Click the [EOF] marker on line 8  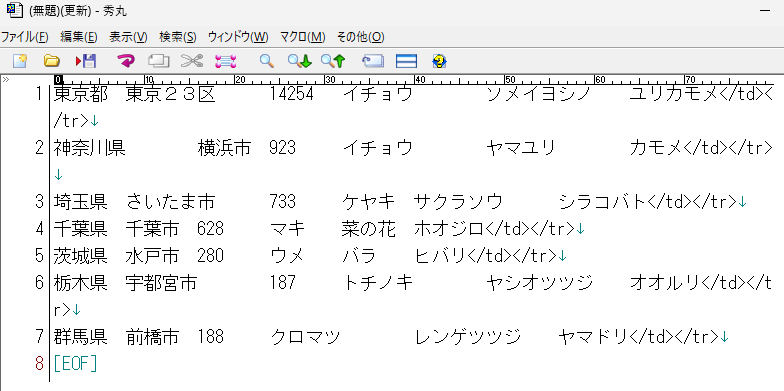pos(76,364)
